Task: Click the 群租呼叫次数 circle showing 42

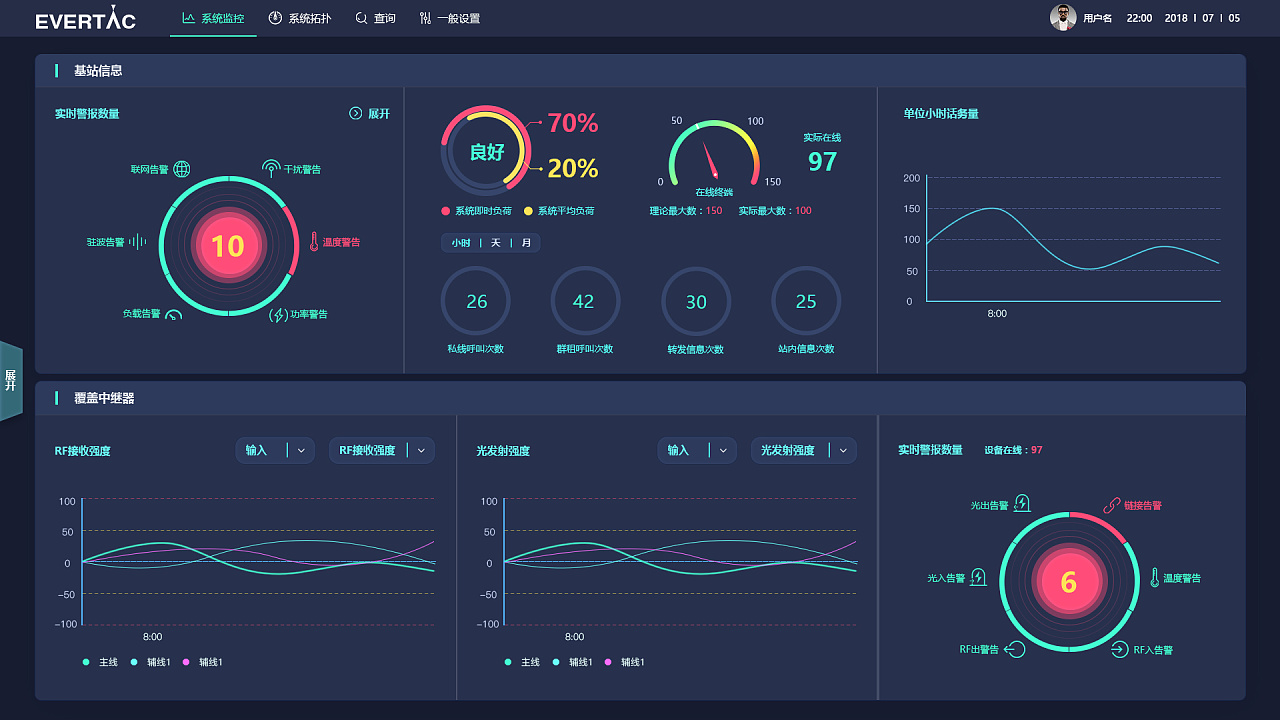Action: point(585,301)
